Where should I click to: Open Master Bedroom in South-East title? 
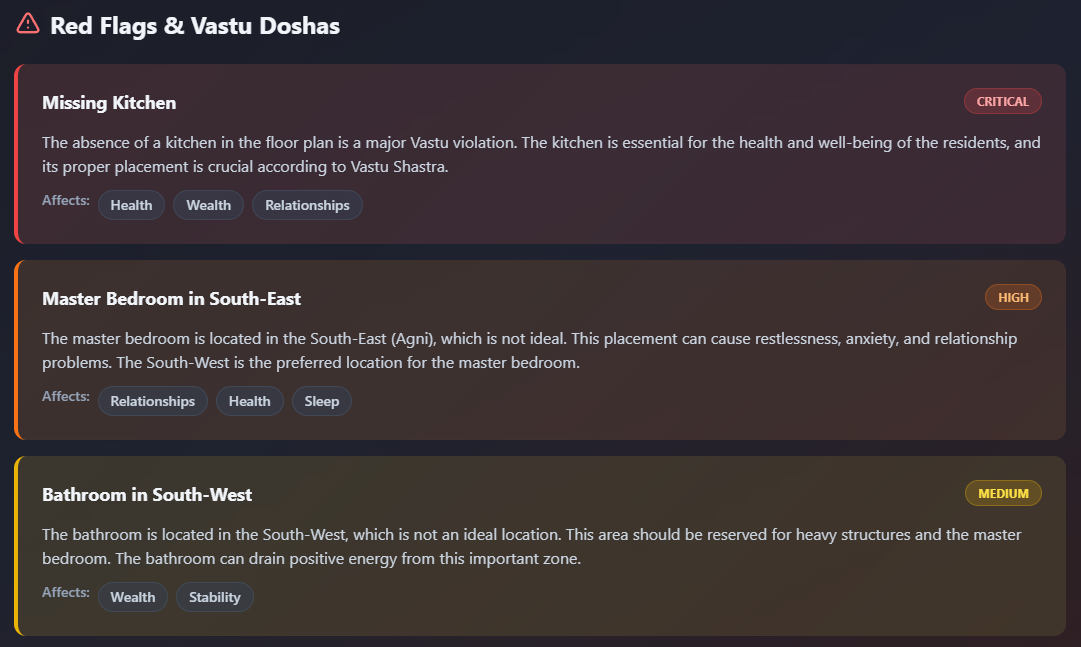point(171,299)
